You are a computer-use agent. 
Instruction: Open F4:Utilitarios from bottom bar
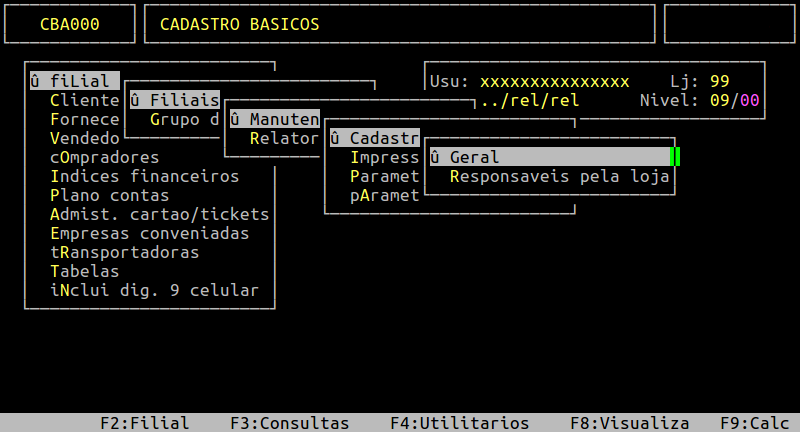[x=459, y=423]
